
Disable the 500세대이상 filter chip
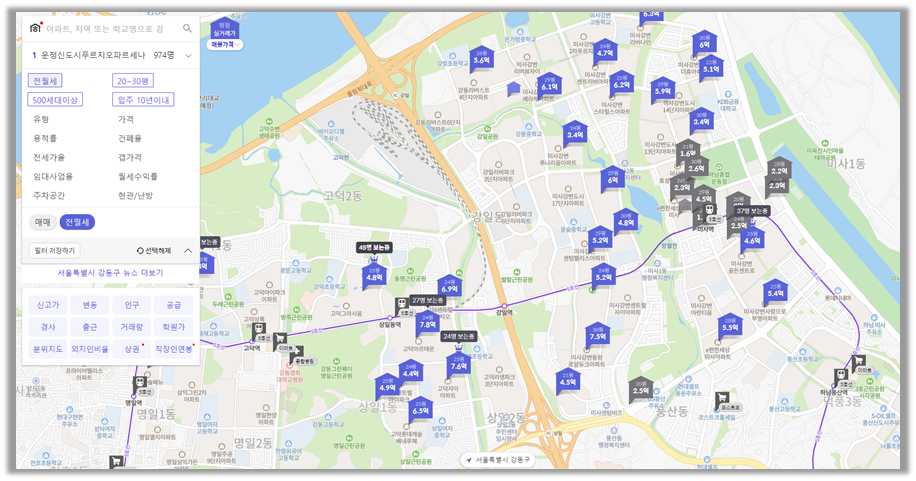click(56, 99)
